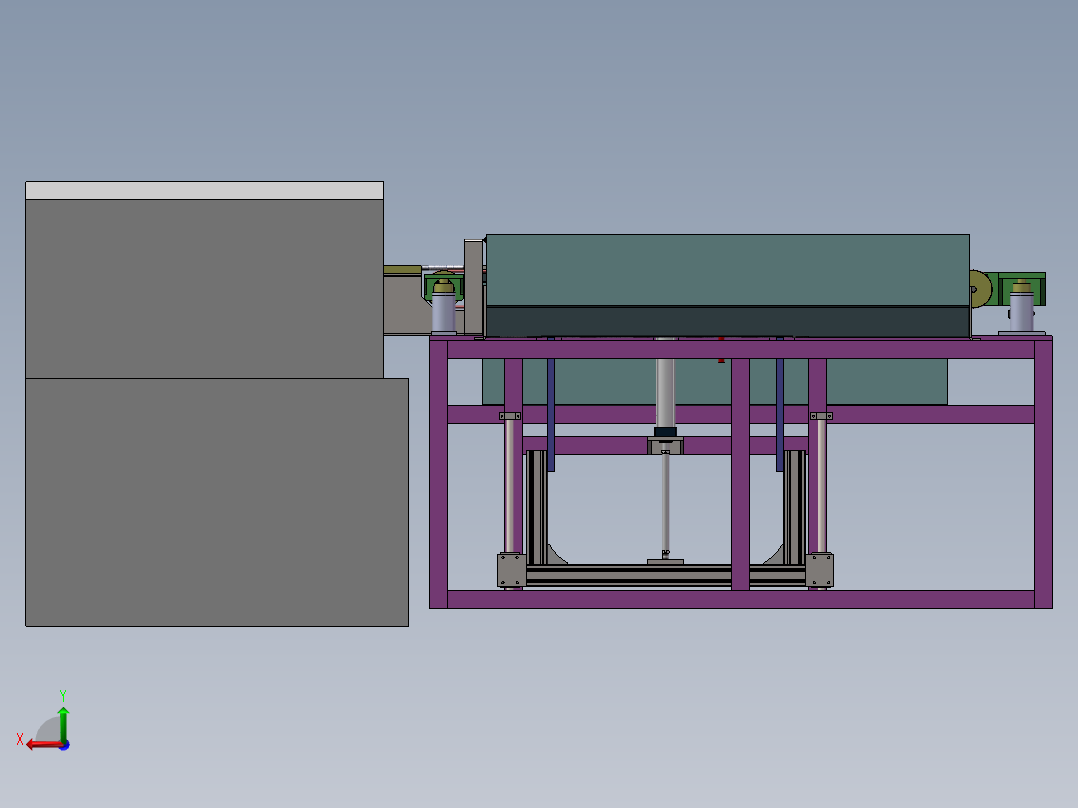Select the left gray corner bracket block
Viewport: 1078px width, 808px height.
click(x=512, y=570)
